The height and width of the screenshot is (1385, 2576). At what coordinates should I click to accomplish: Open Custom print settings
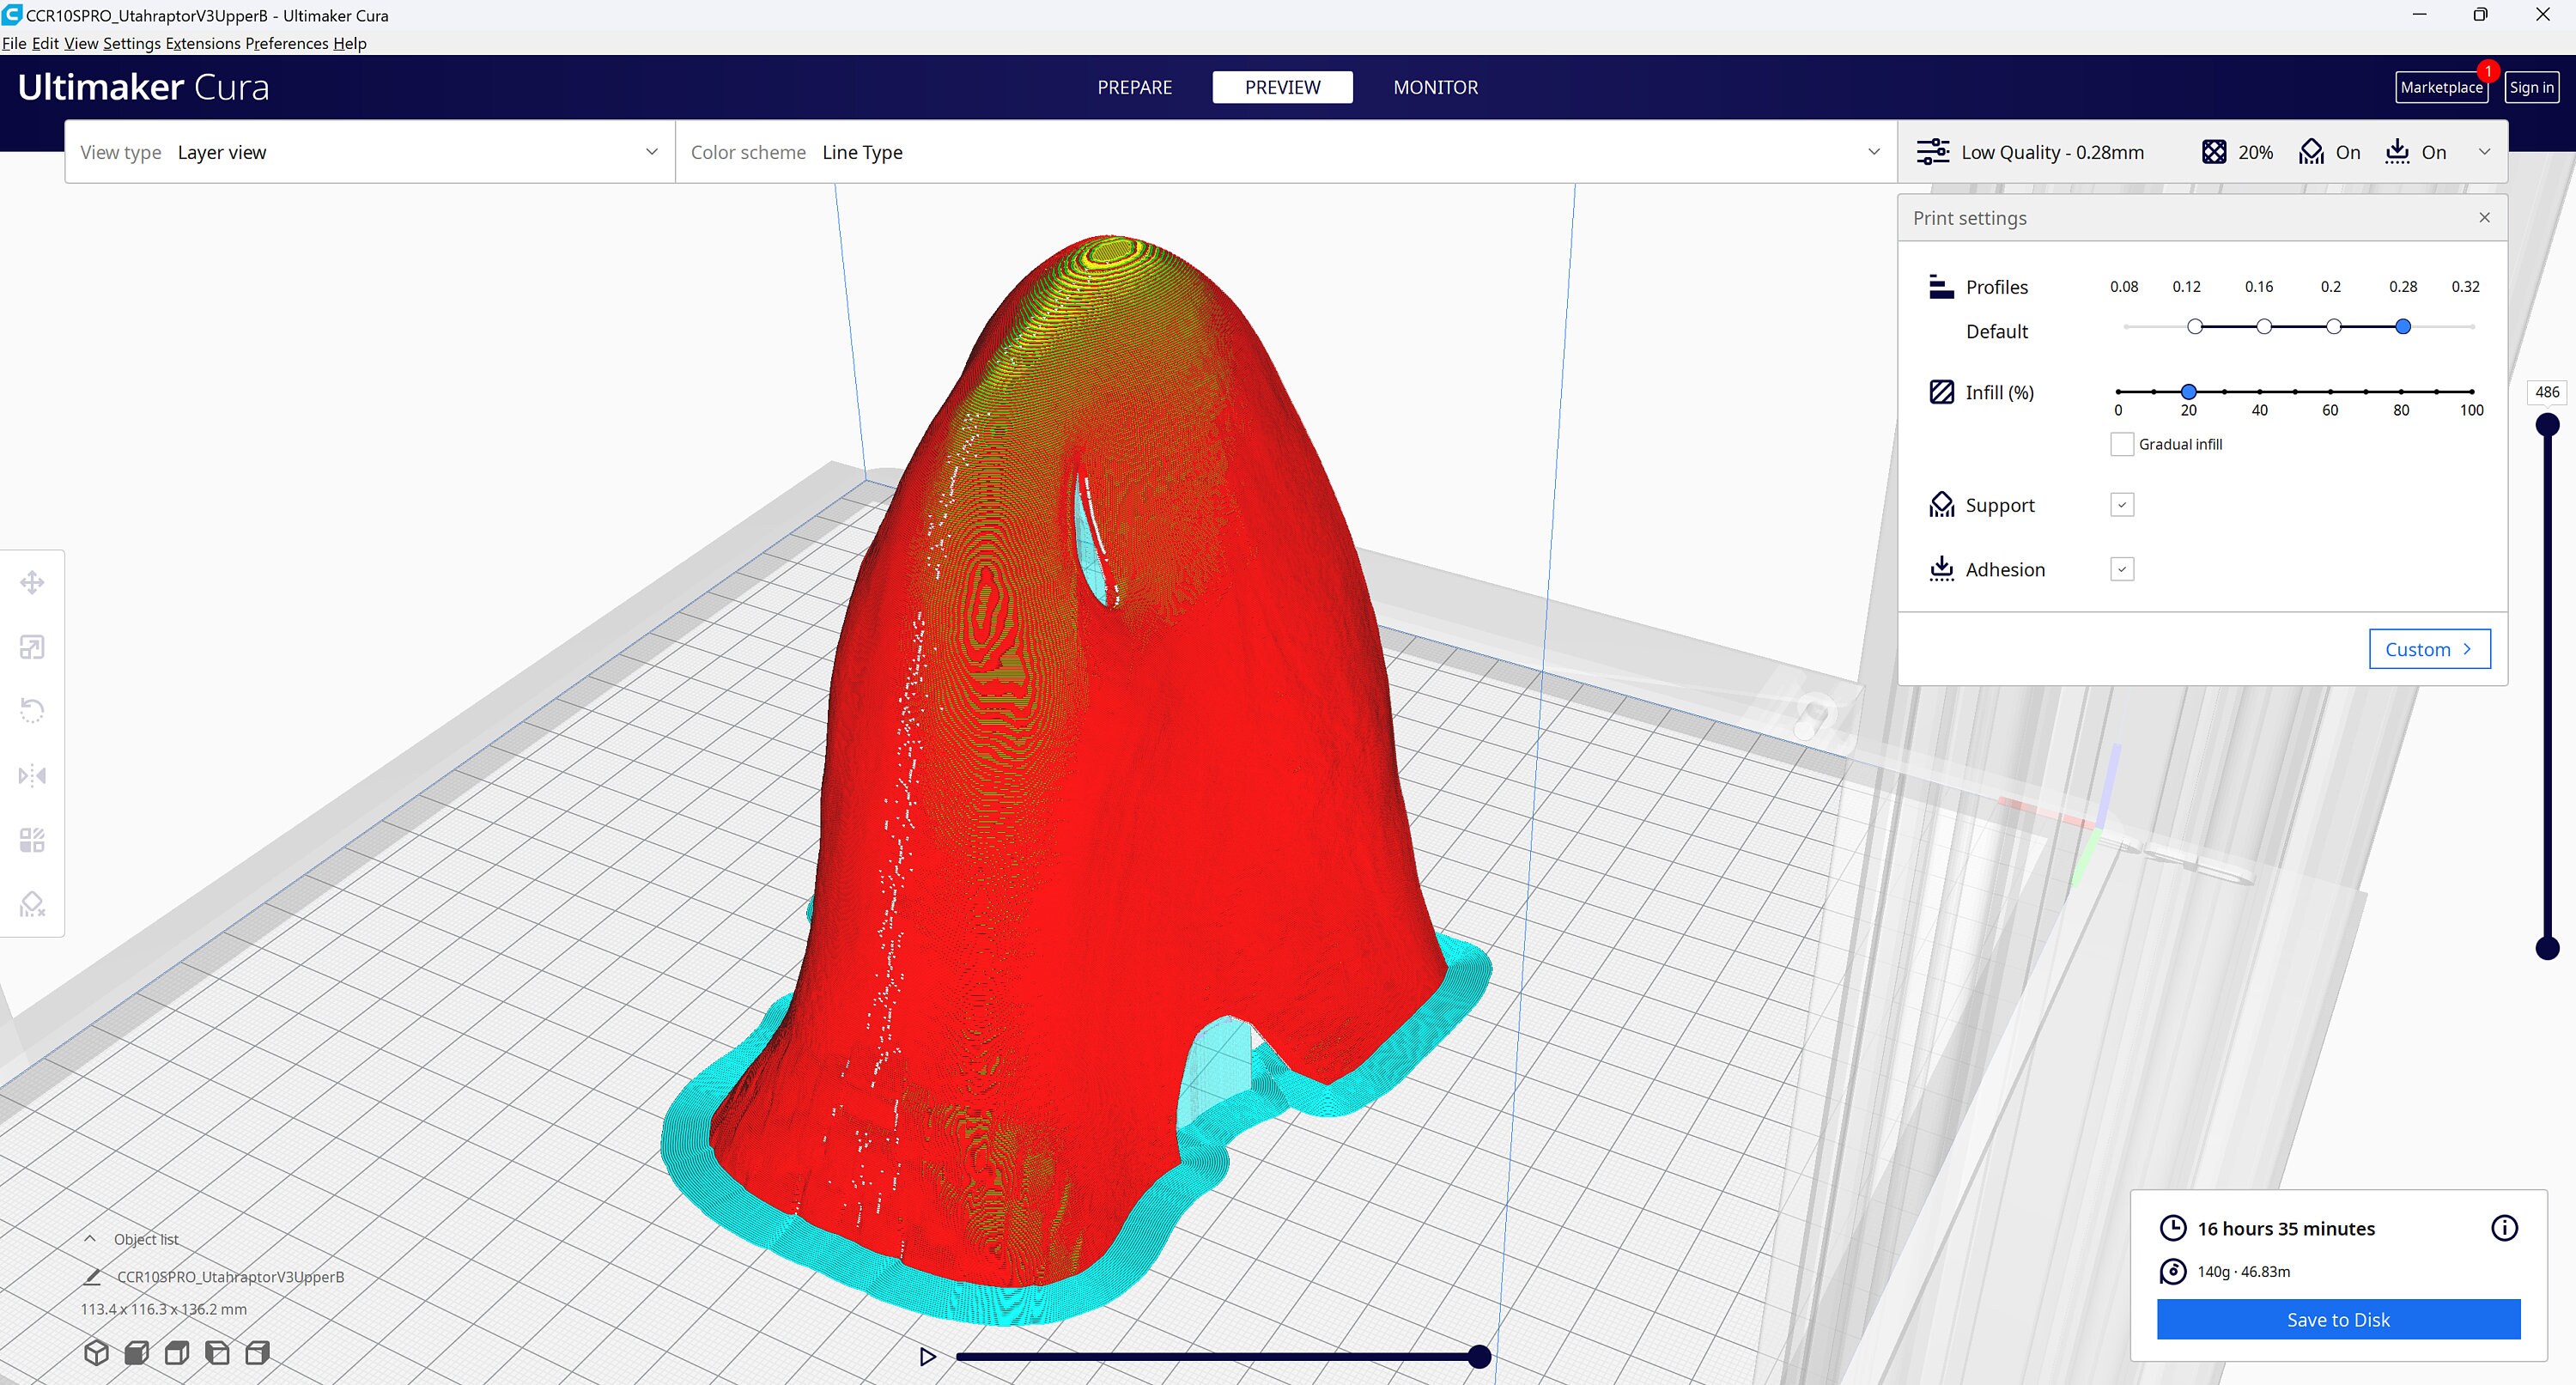point(2429,649)
